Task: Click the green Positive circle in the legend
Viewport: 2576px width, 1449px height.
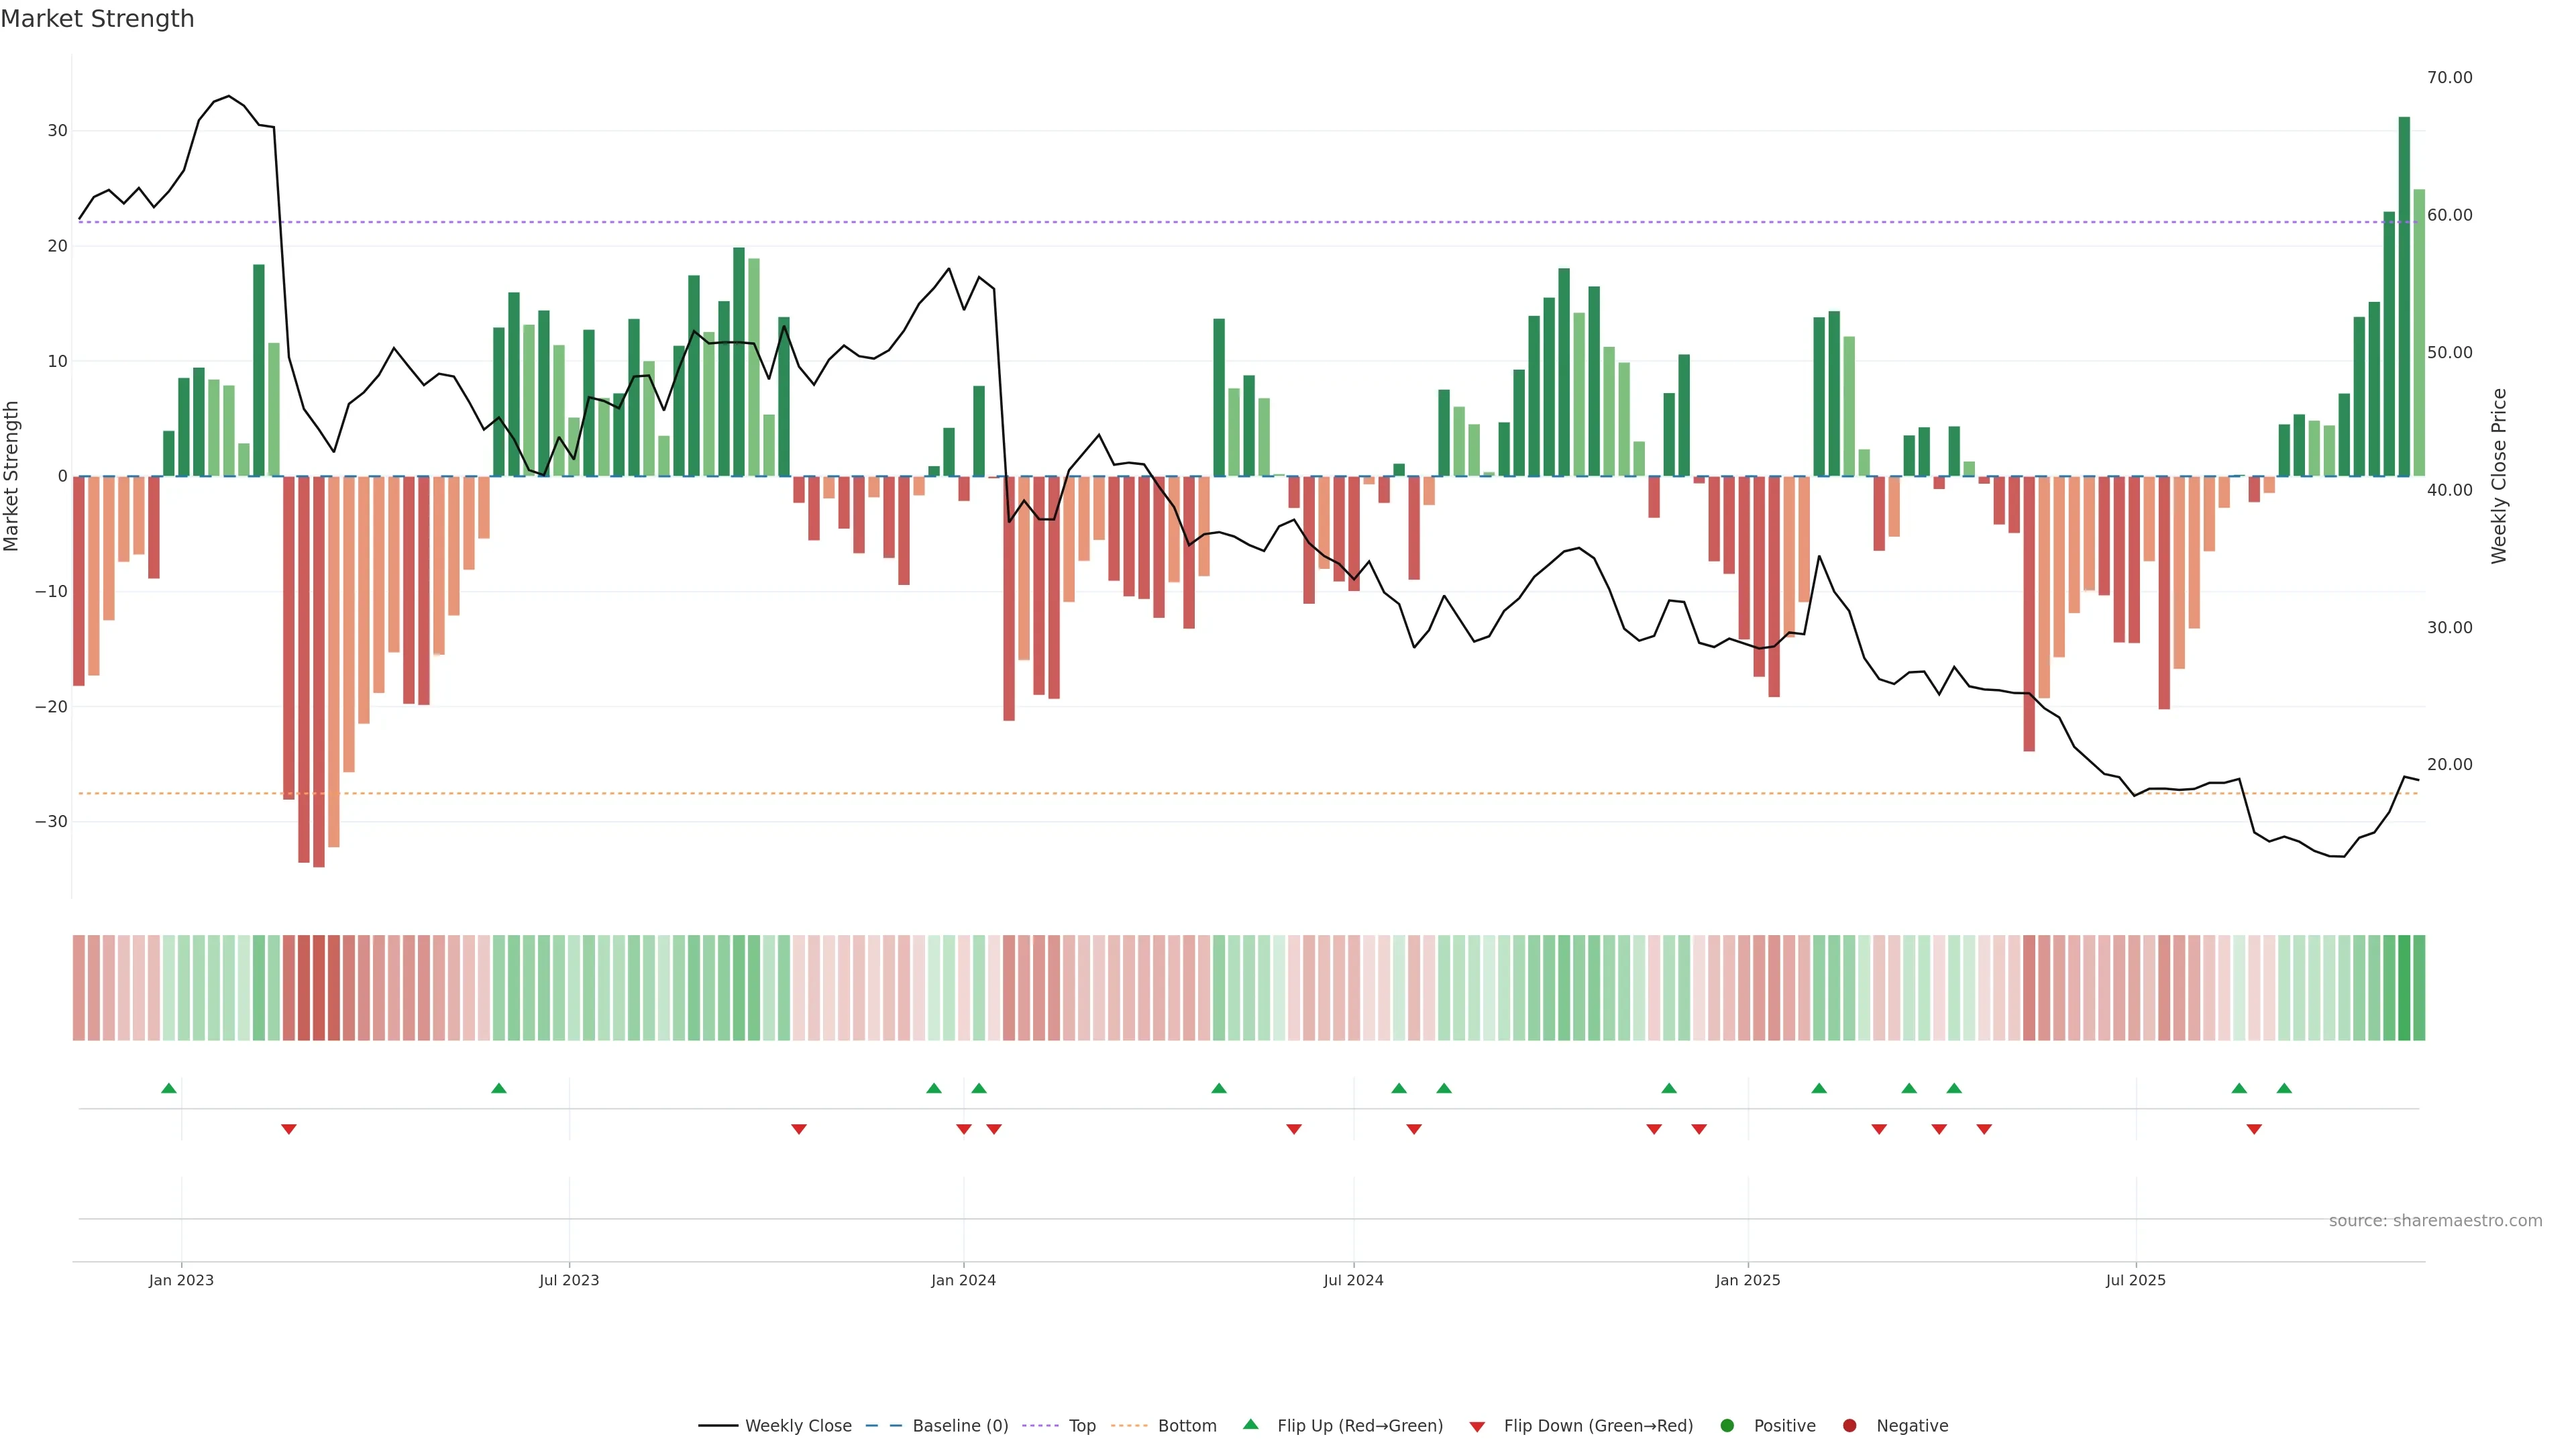Action: (1727, 1425)
